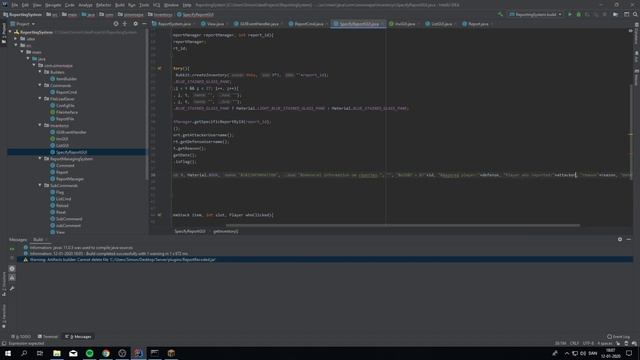Switch to the View.java tab

pos(215,24)
